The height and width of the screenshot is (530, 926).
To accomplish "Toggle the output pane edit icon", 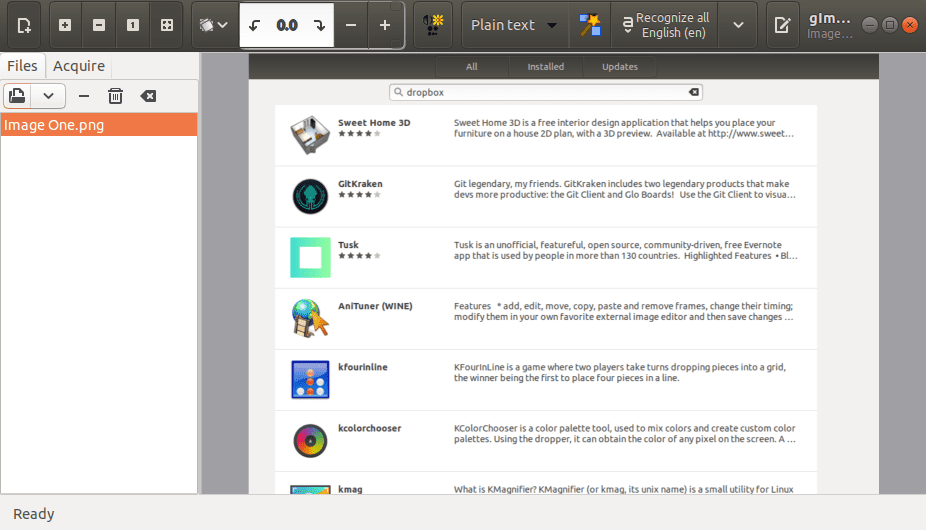I will coord(782,25).
